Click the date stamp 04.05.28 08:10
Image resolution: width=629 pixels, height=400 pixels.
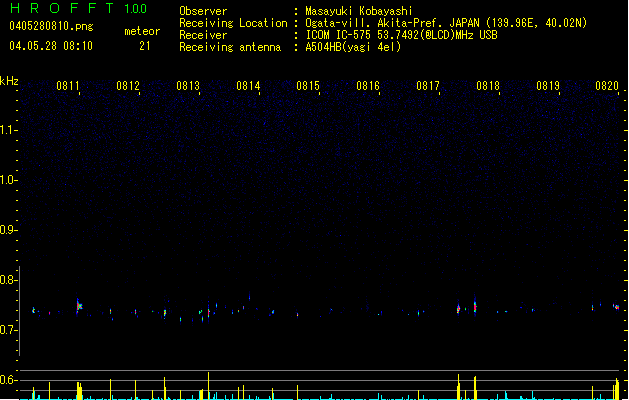[x=51, y=46]
